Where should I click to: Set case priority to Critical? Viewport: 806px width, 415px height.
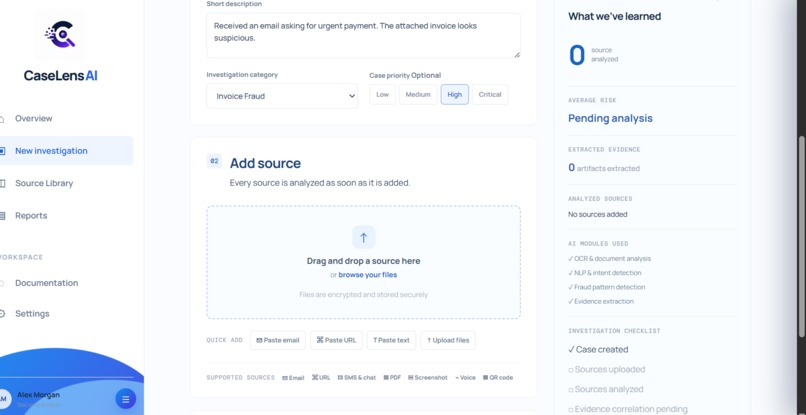point(490,95)
